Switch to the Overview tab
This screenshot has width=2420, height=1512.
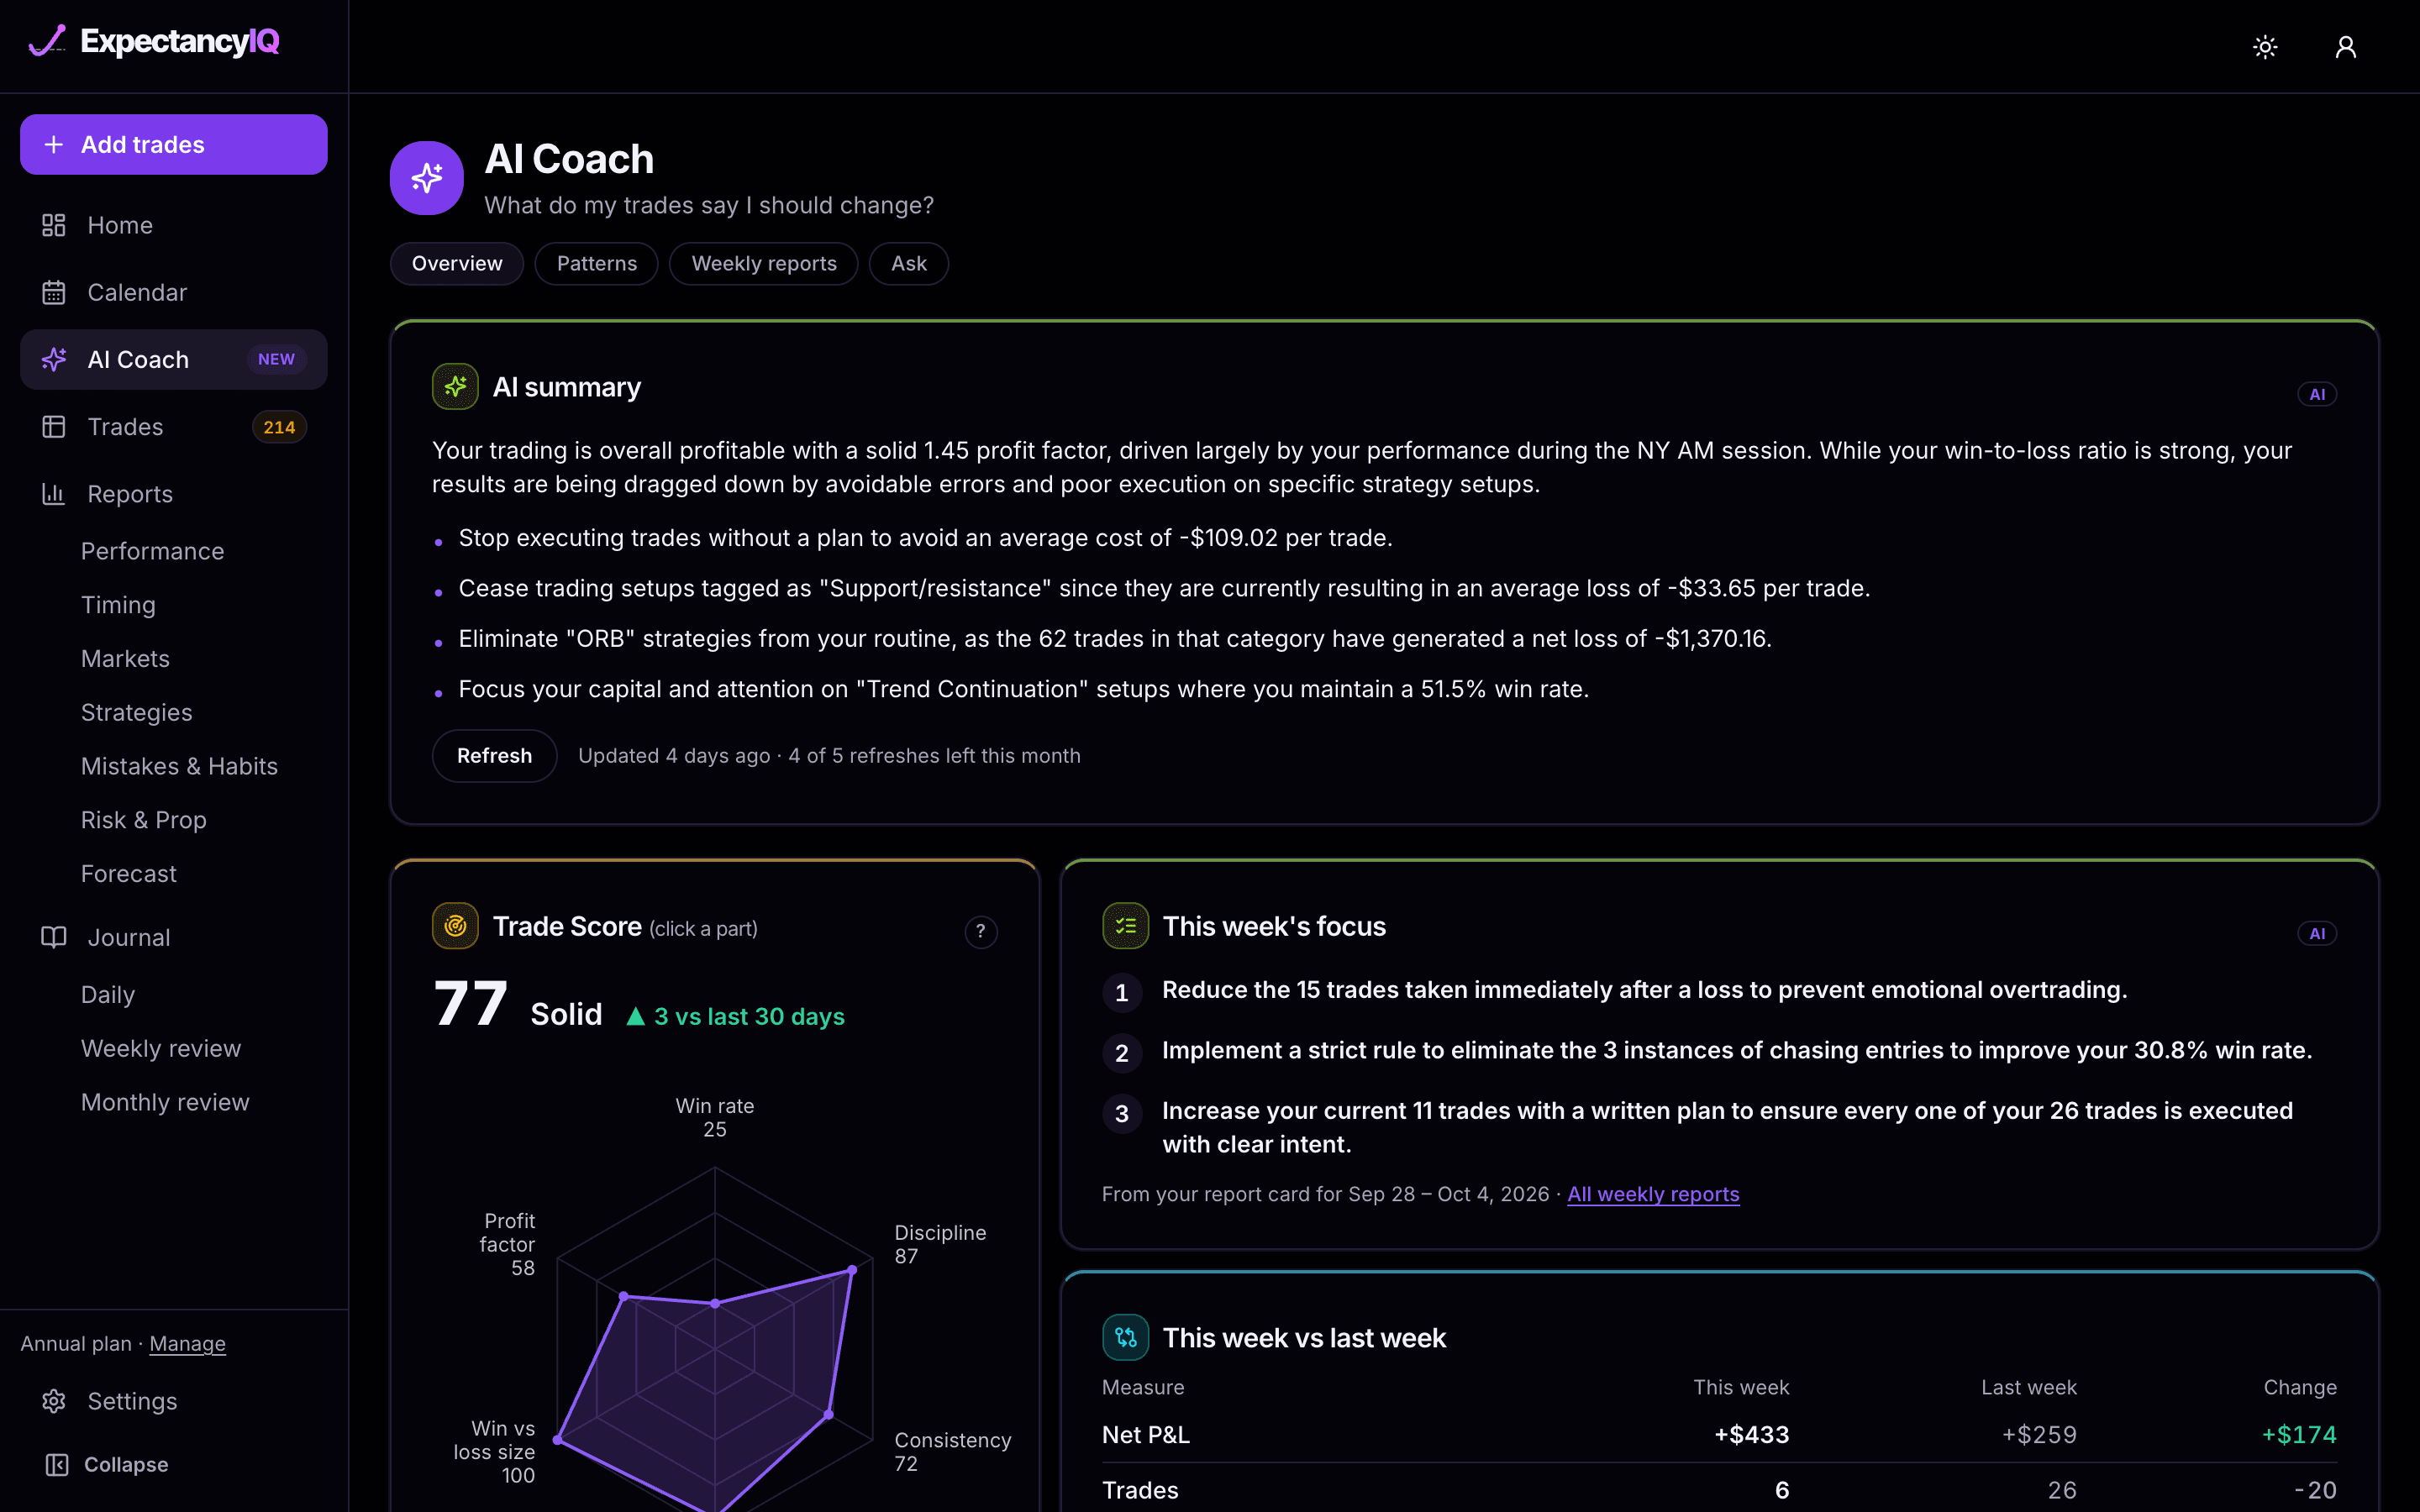click(457, 264)
